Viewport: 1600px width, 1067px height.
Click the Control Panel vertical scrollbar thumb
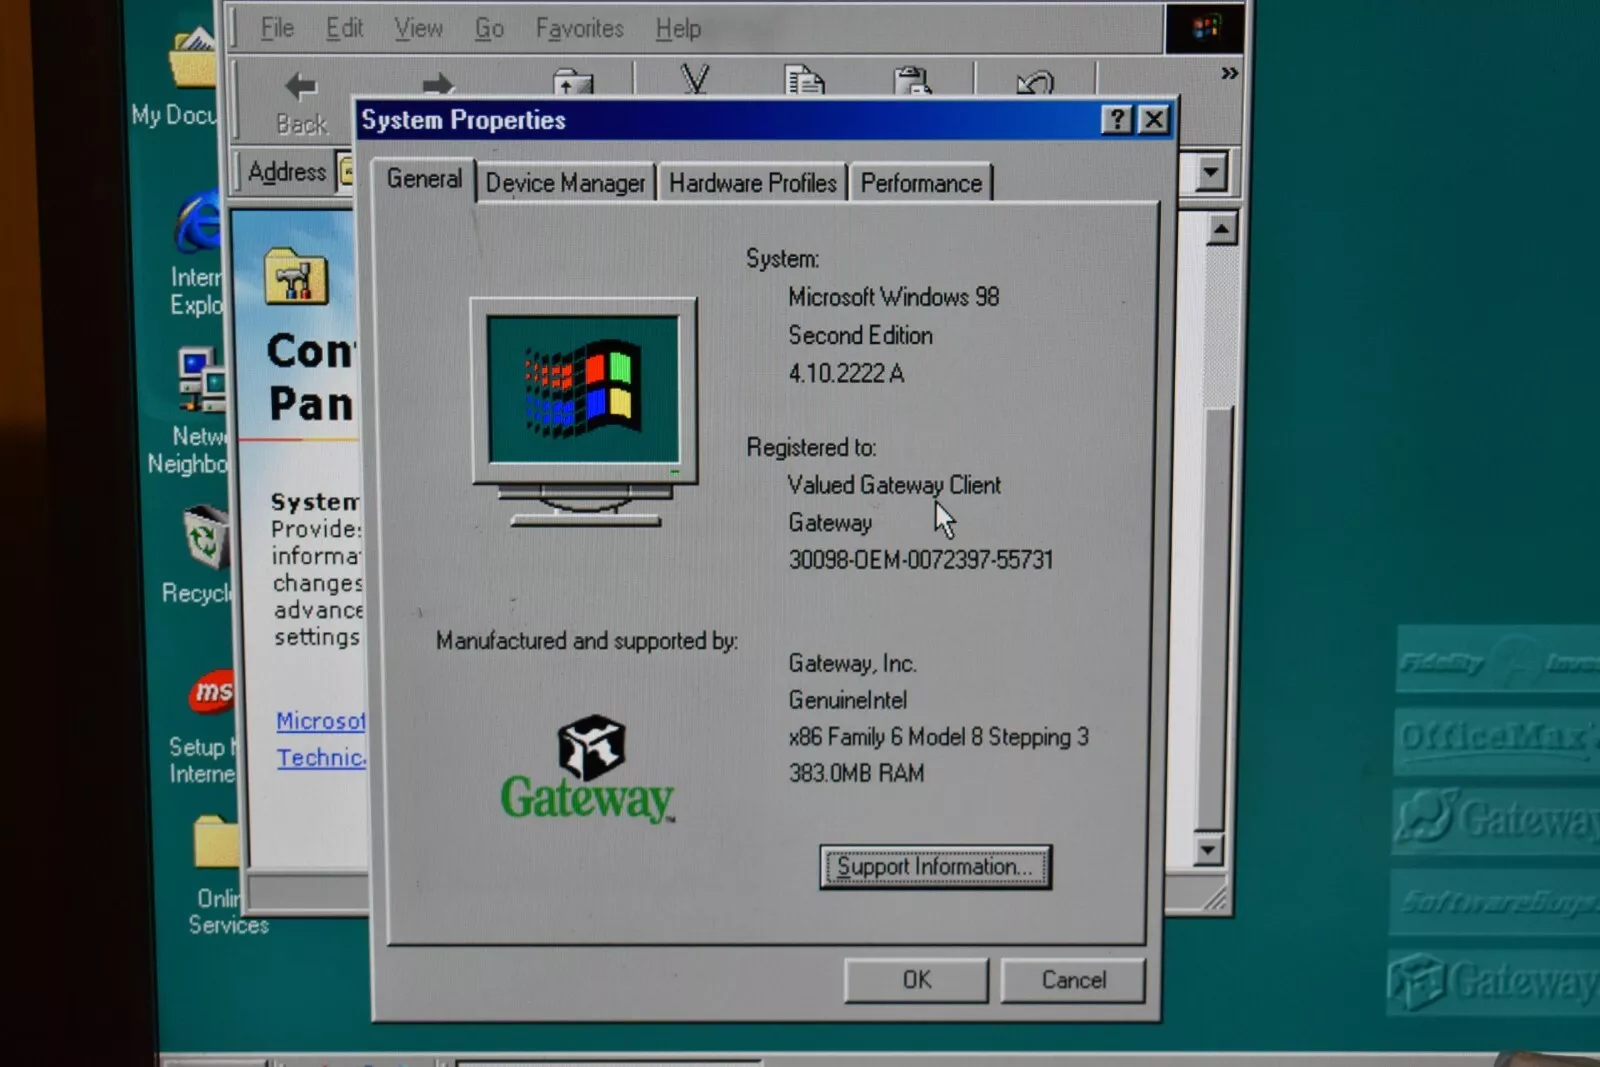[x=1214, y=617]
